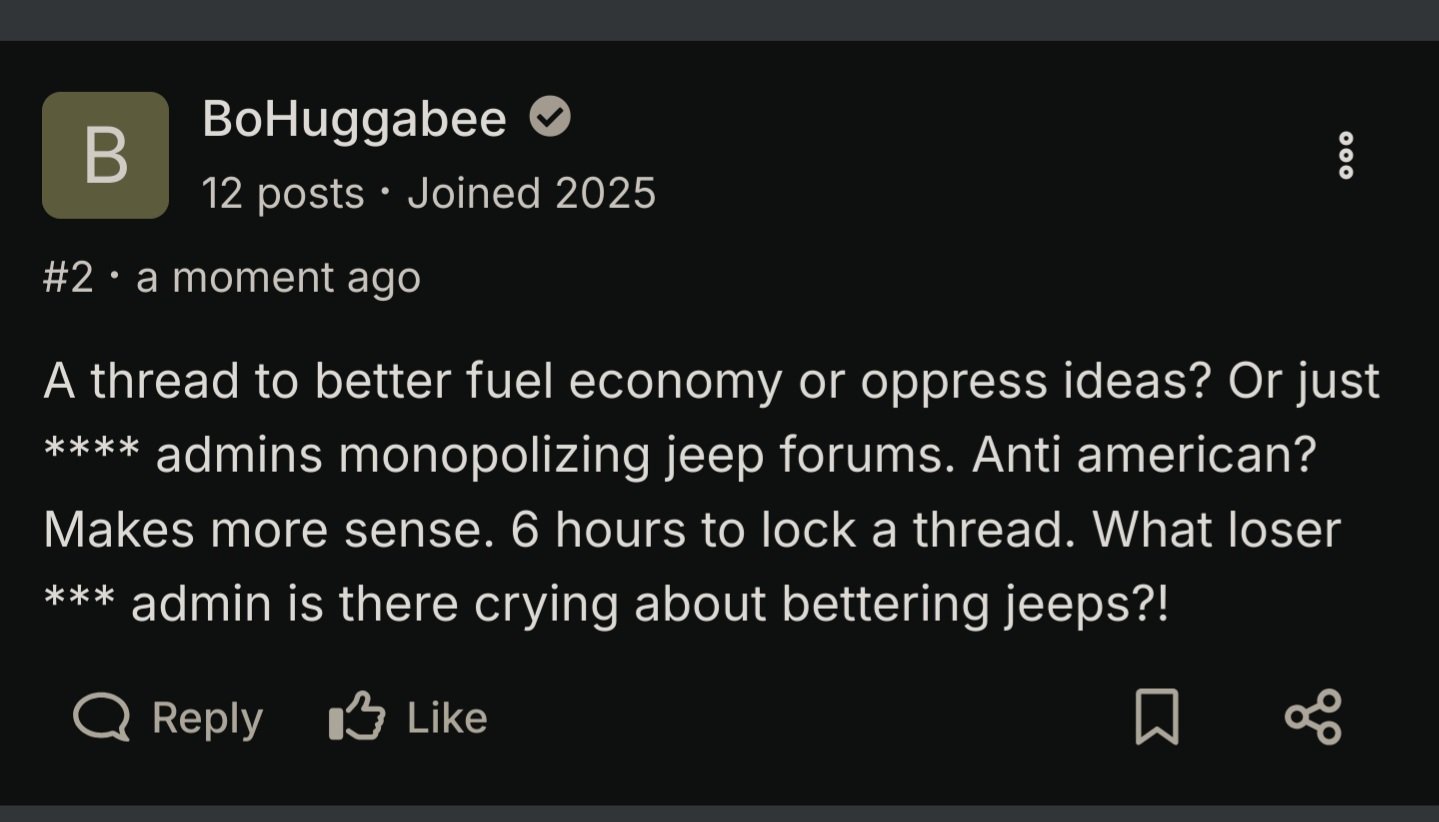
Task: Open BoHuggabee's avatar thumbnail
Action: pos(105,155)
